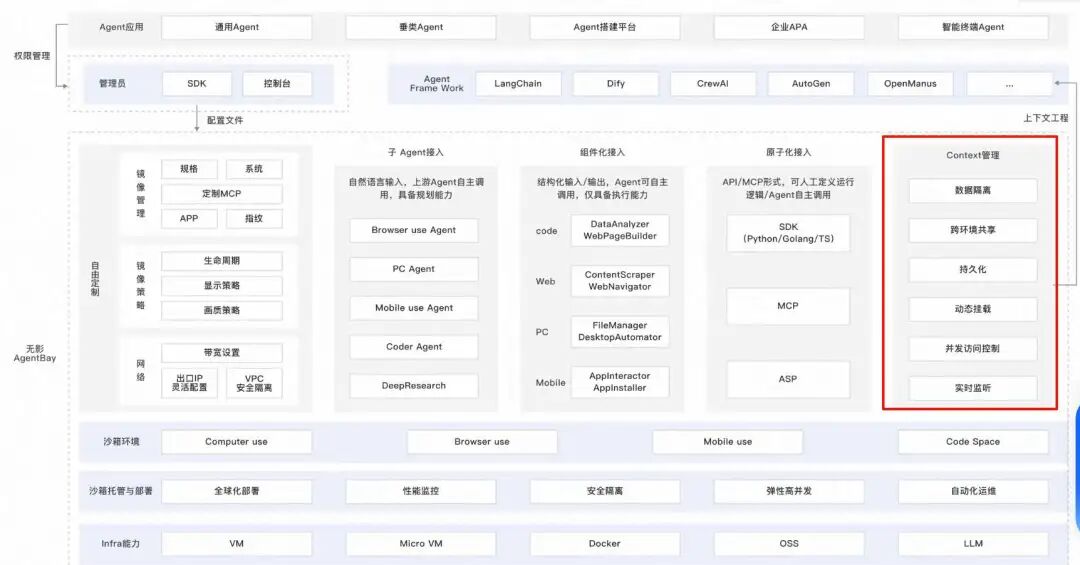This screenshot has width=1080, height=565.
Task: Select the 弹性高并发 box
Action: tap(789, 492)
